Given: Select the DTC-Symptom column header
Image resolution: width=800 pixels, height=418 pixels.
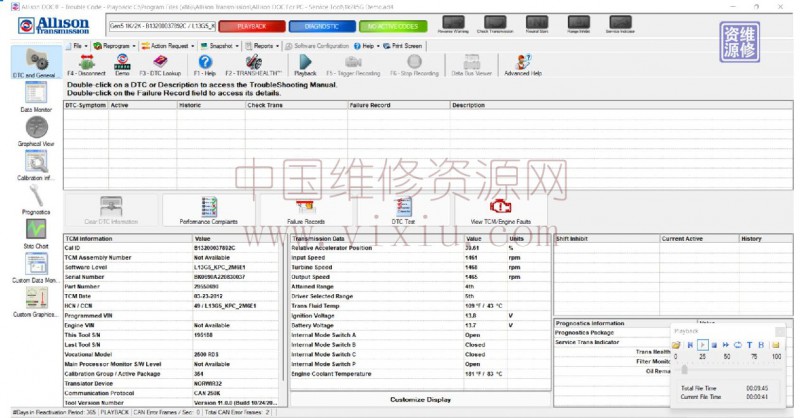Looking at the screenshot, I should click(x=86, y=105).
